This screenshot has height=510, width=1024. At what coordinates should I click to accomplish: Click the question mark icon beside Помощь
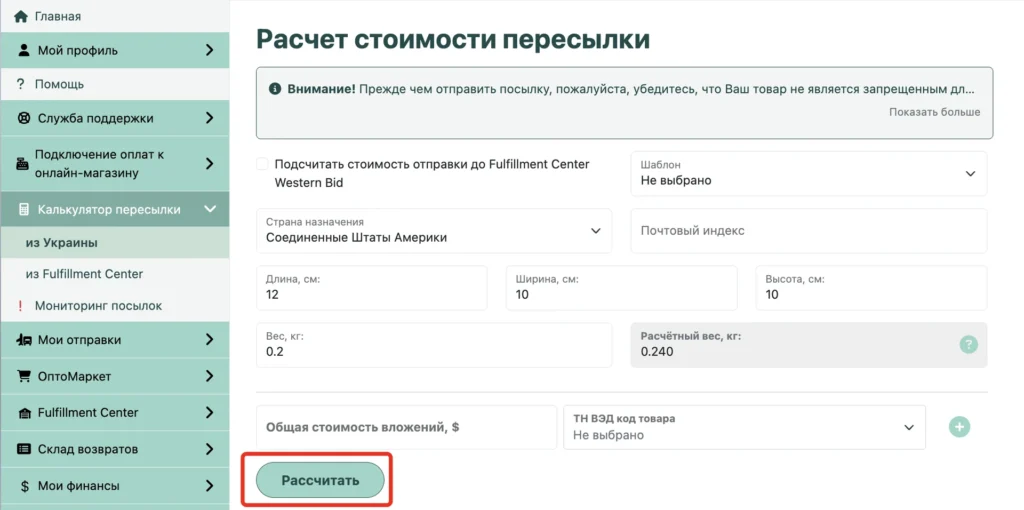tap(20, 84)
